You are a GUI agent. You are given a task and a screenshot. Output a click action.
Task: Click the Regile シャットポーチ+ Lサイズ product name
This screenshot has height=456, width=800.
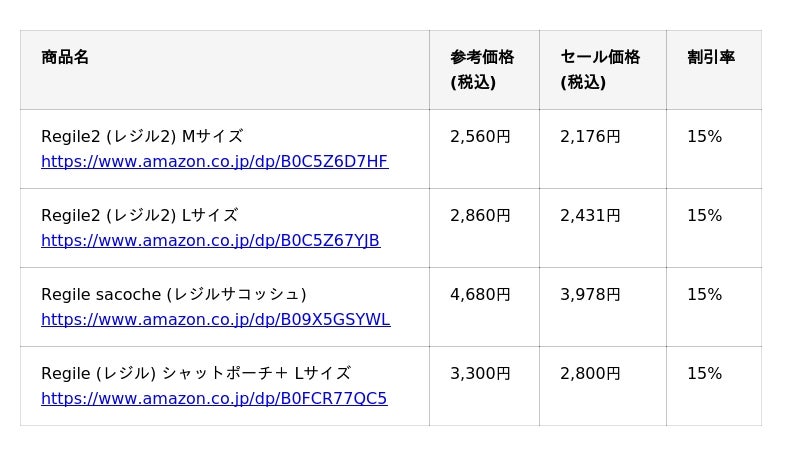pyautogui.click(x=195, y=373)
